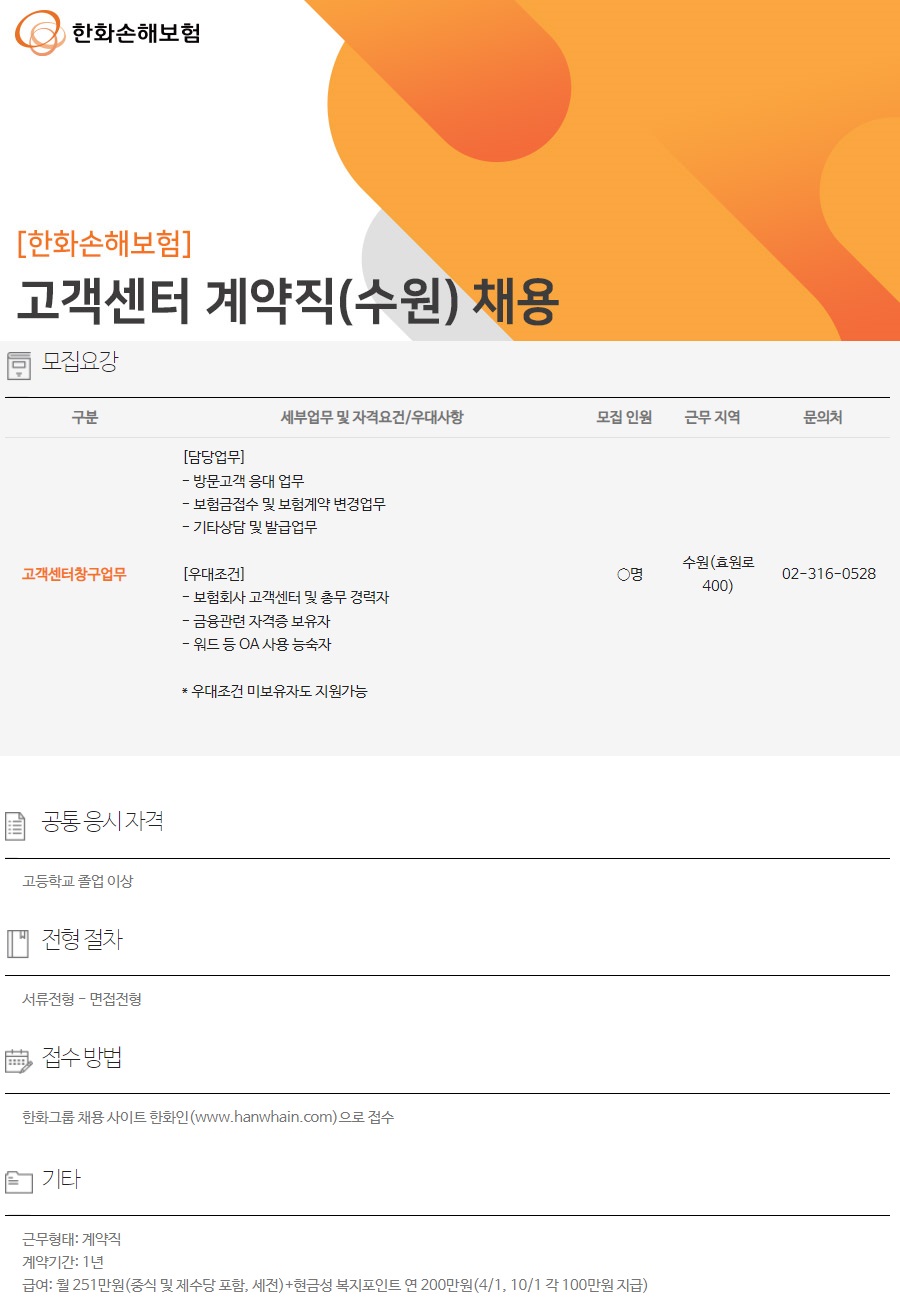Click the 구분 column header
The width and height of the screenshot is (900, 1310).
(x=85, y=418)
